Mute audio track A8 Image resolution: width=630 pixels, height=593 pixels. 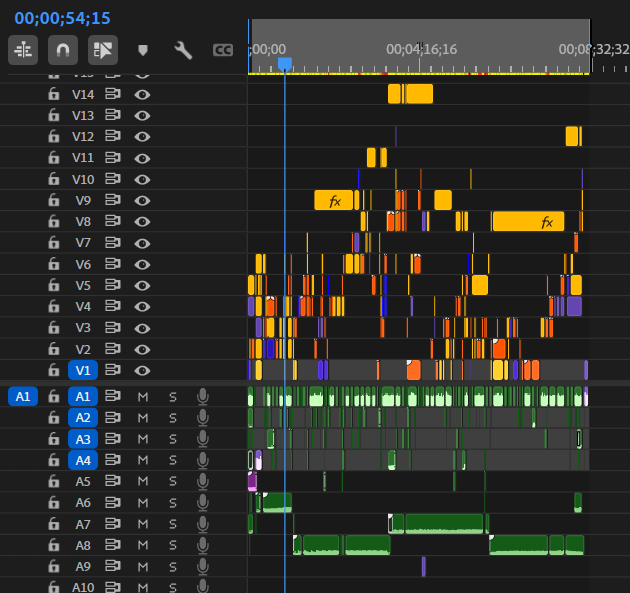143,545
